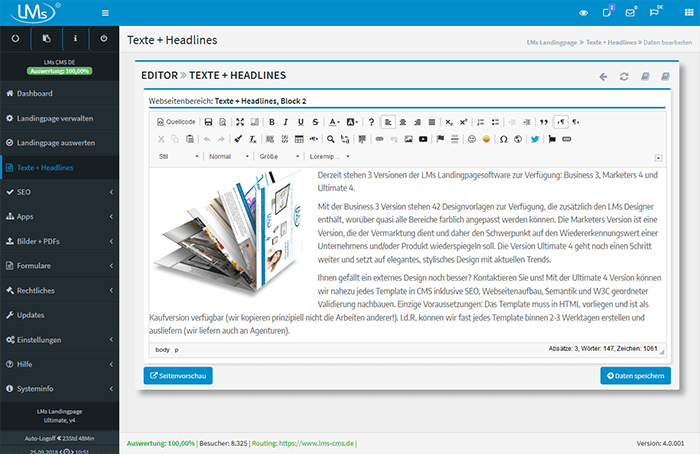Apply italic formatting to text
This screenshot has height=454, width=700.
pos(286,122)
